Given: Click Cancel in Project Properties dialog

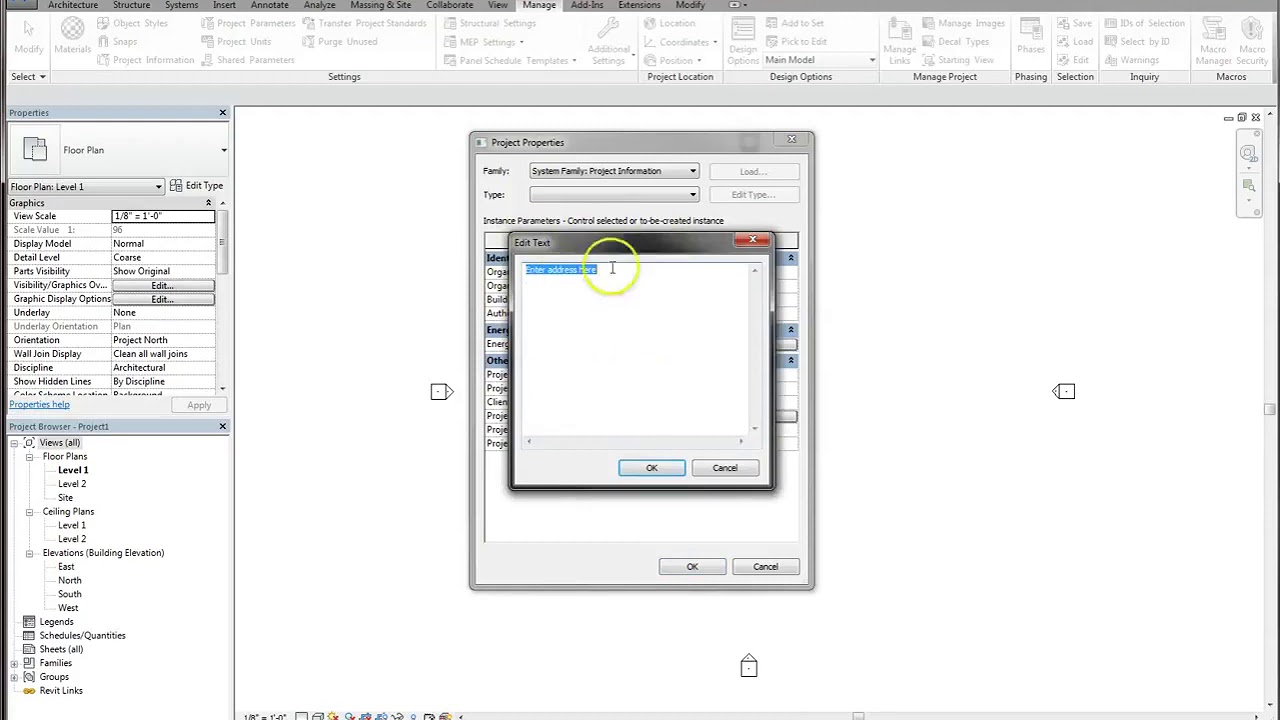Looking at the screenshot, I should pos(765,567).
